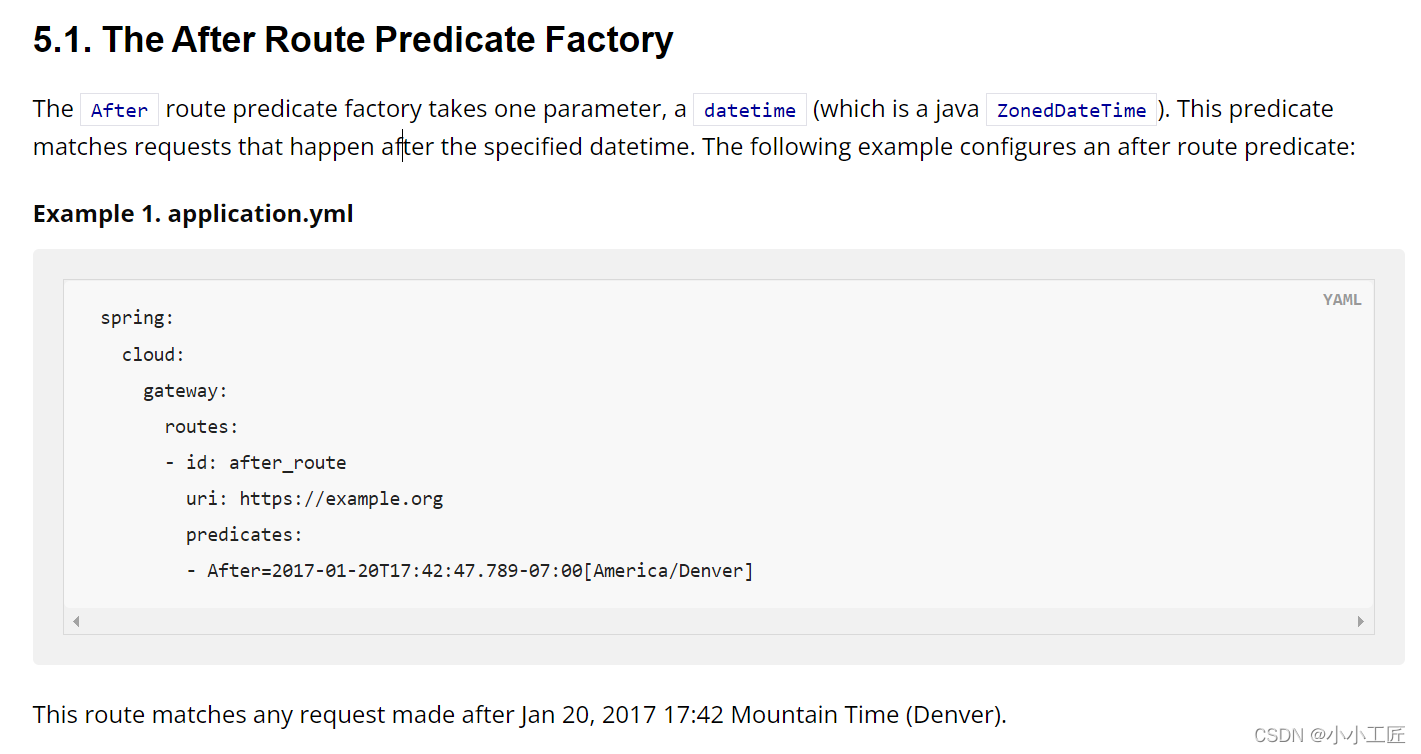Click the YAML language label

pos(1341,300)
